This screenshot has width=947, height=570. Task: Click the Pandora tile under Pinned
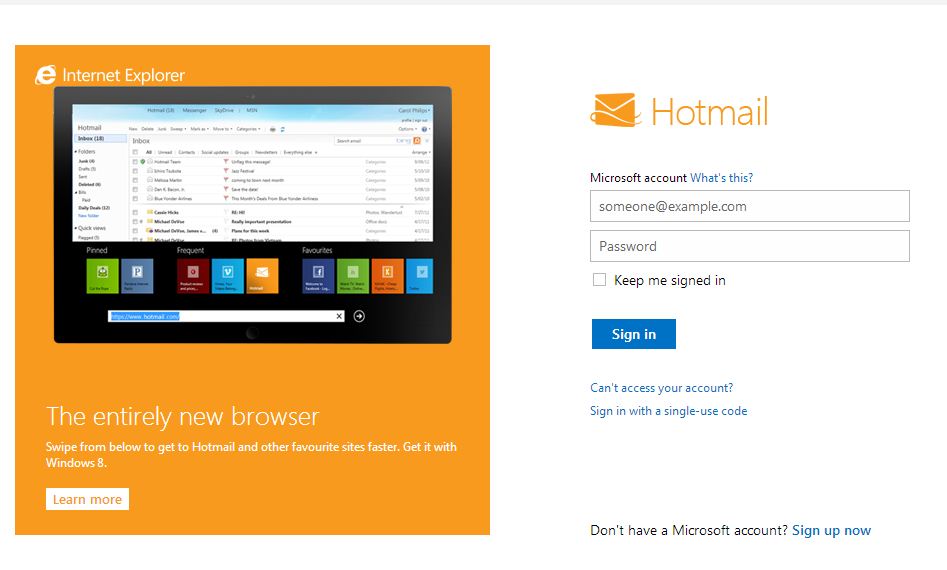[x=137, y=276]
